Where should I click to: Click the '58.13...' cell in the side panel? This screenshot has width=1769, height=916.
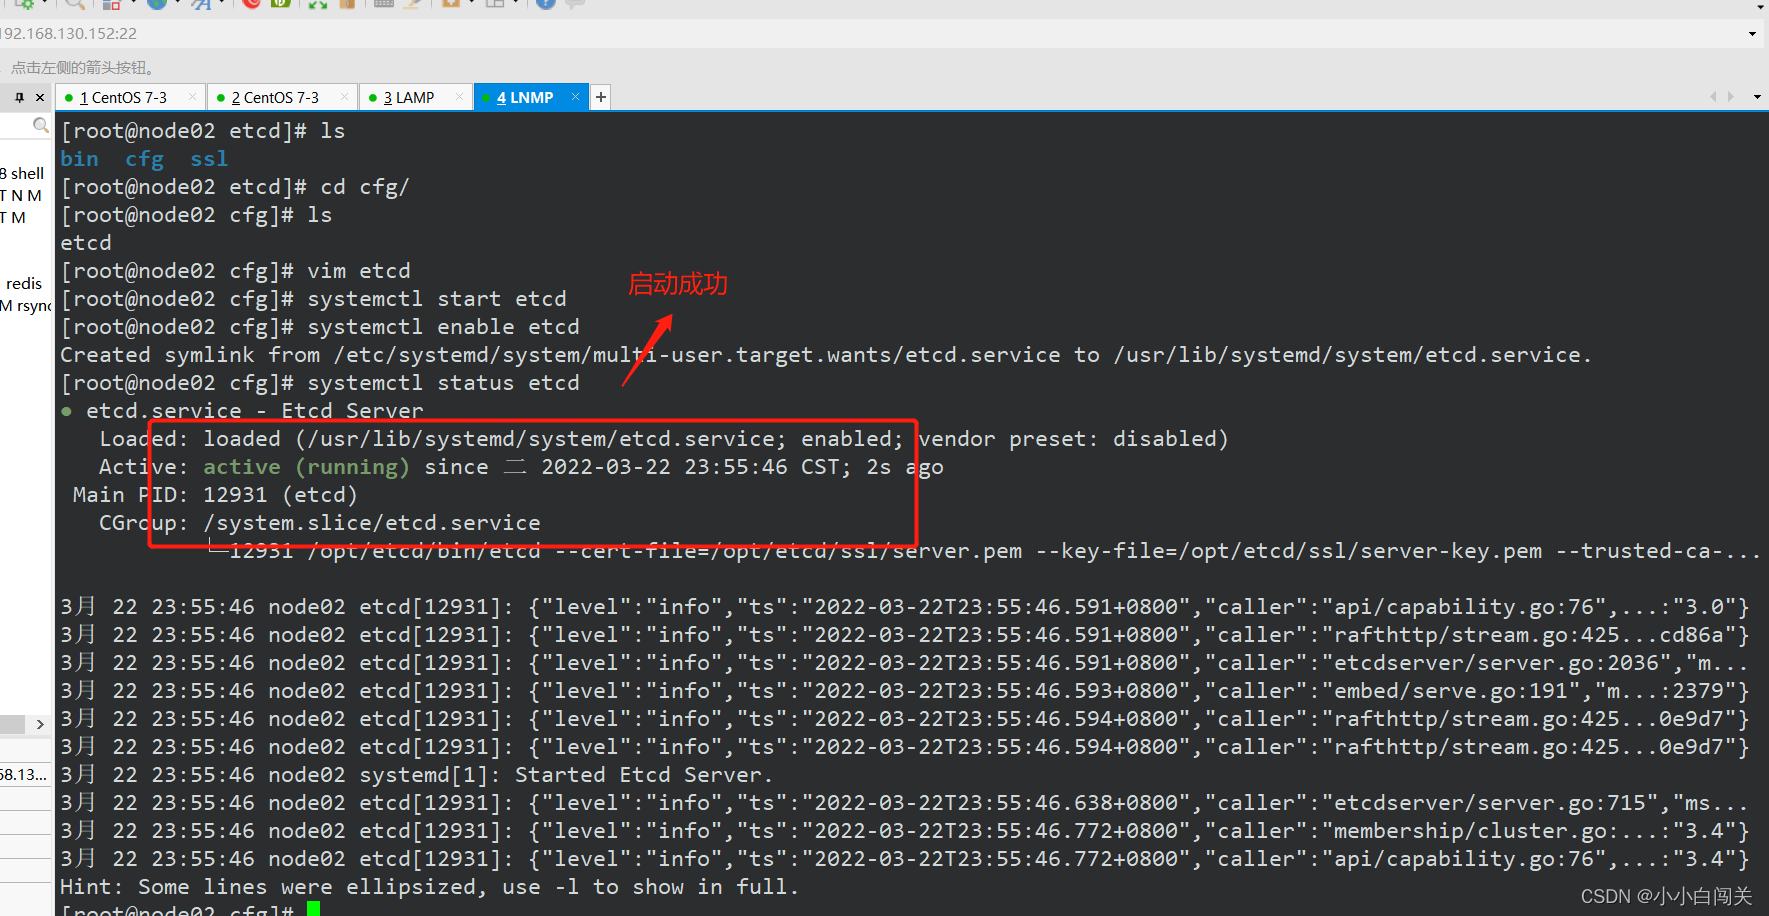pyautogui.click(x=24, y=775)
